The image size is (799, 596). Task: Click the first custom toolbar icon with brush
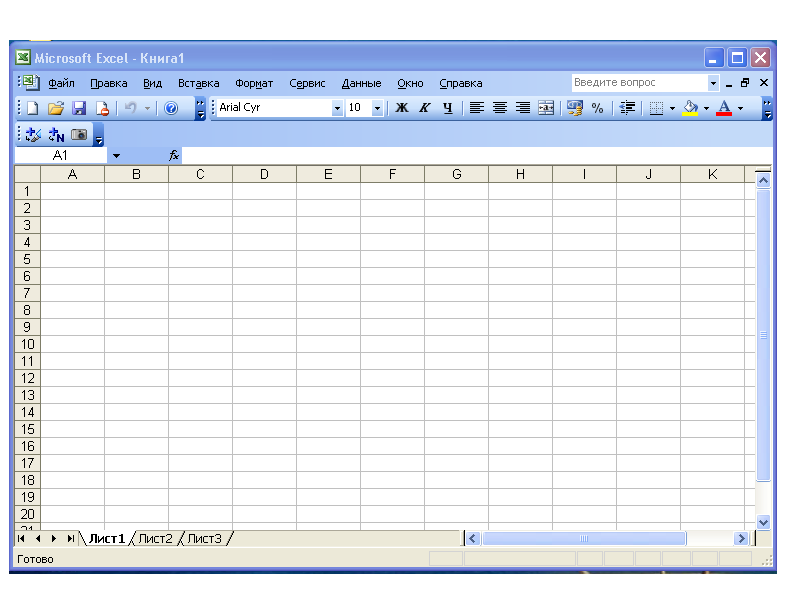(33, 135)
